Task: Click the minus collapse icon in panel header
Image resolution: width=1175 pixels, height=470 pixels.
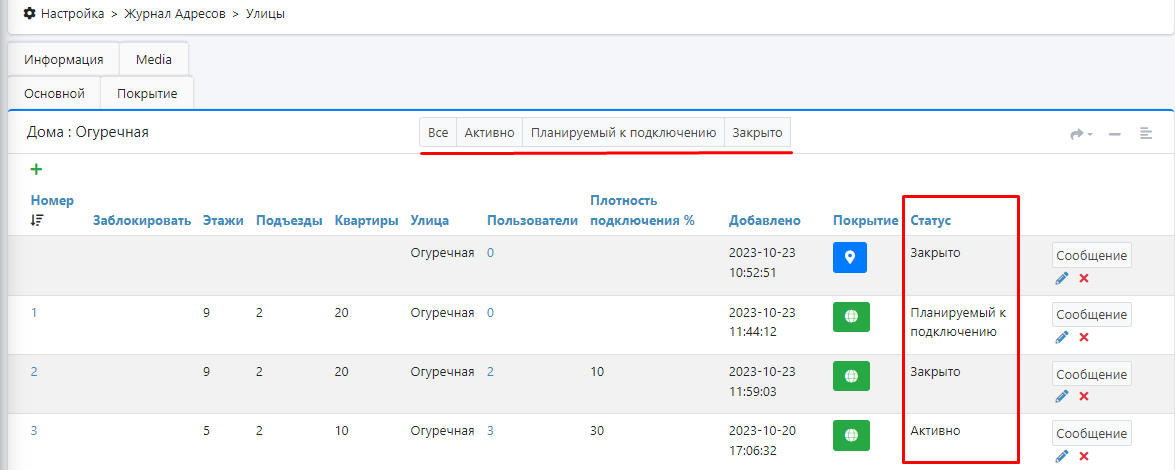Action: (1114, 134)
